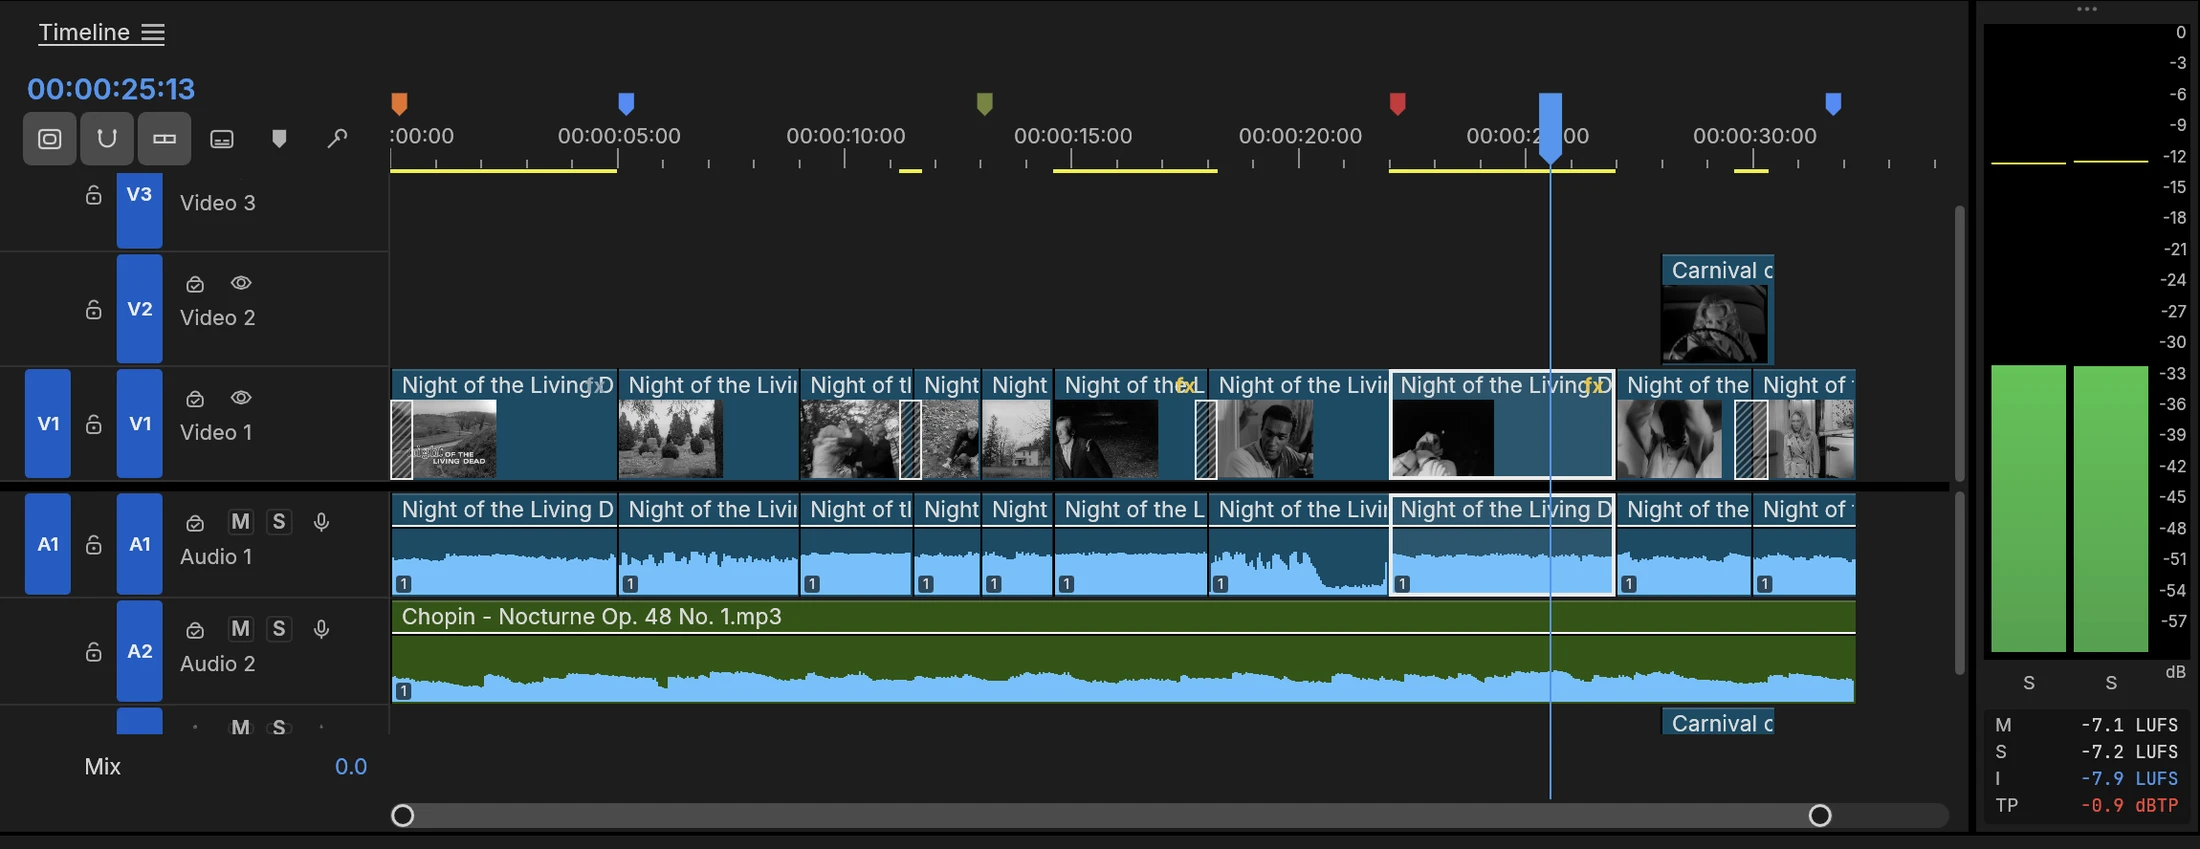Click the Captions track options icon
The image size is (2200, 849).
click(222, 139)
